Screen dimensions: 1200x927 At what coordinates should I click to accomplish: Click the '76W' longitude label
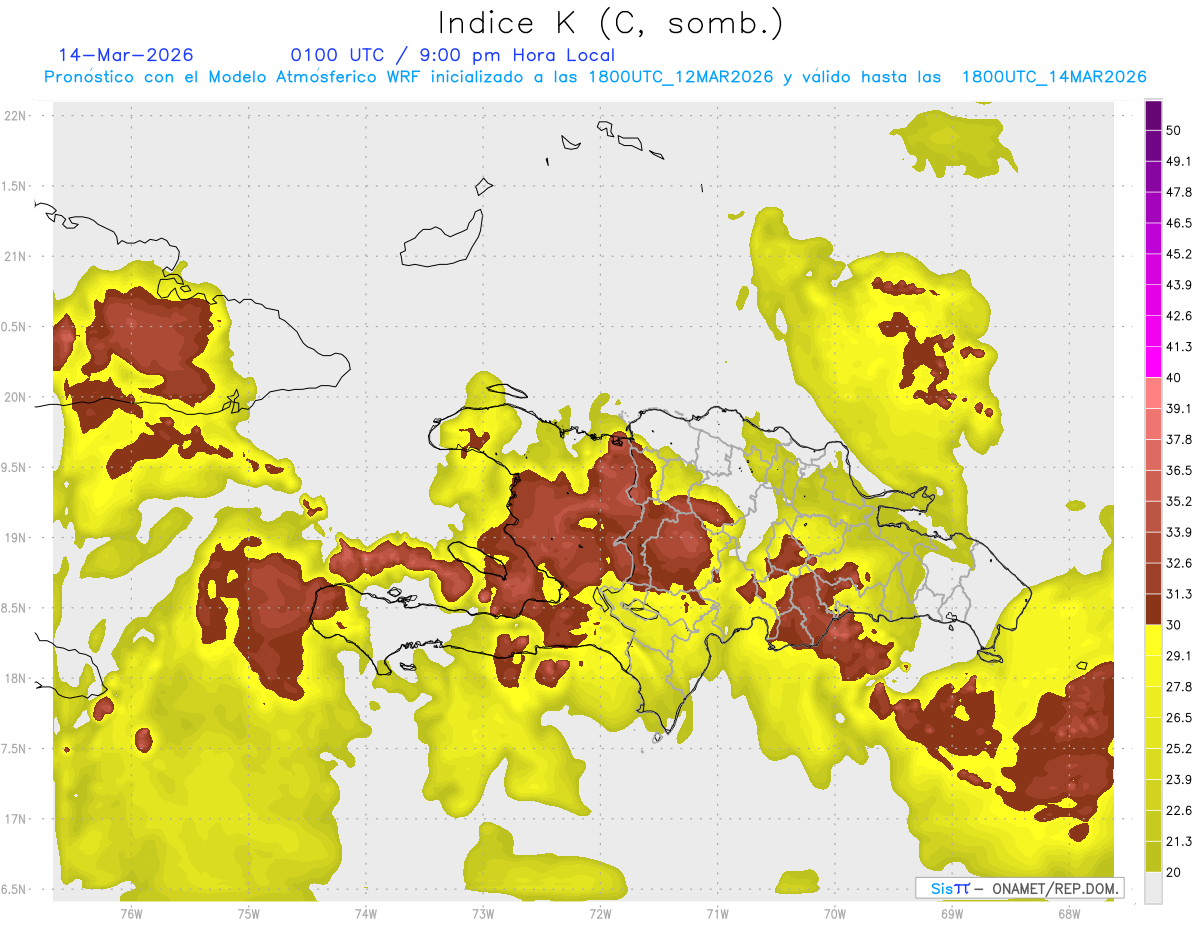131,913
